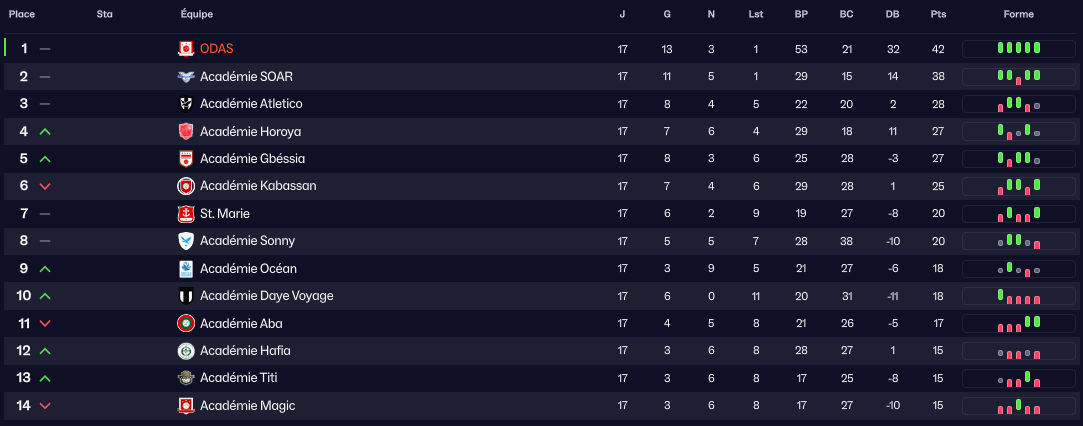Screen dimensions: 1083x426
Task: Click the ODAS club crest icon
Action: pos(186,49)
